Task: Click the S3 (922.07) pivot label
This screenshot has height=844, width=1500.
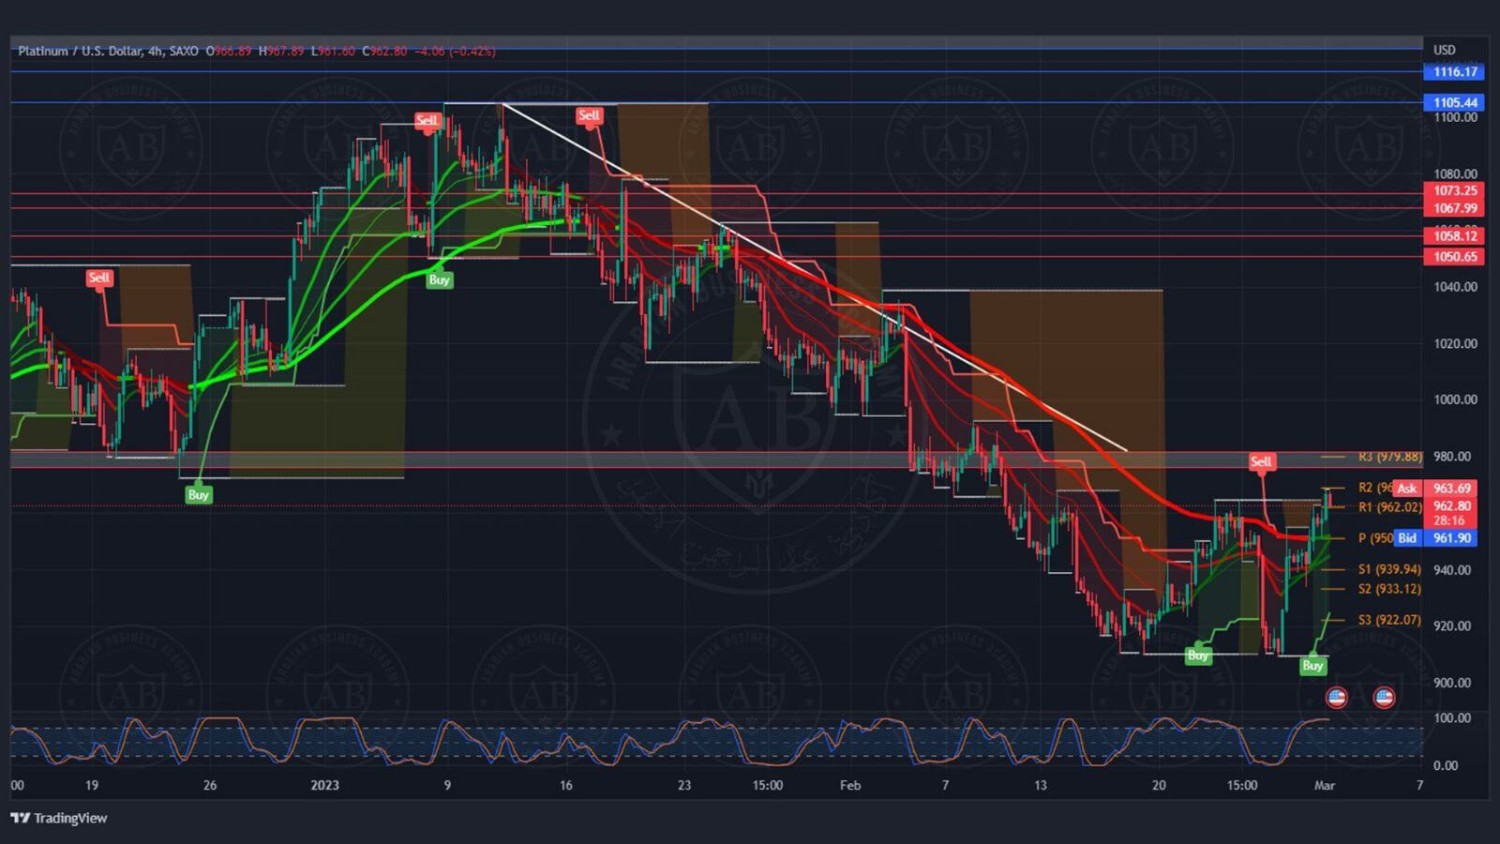Action: tap(1390, 620)
